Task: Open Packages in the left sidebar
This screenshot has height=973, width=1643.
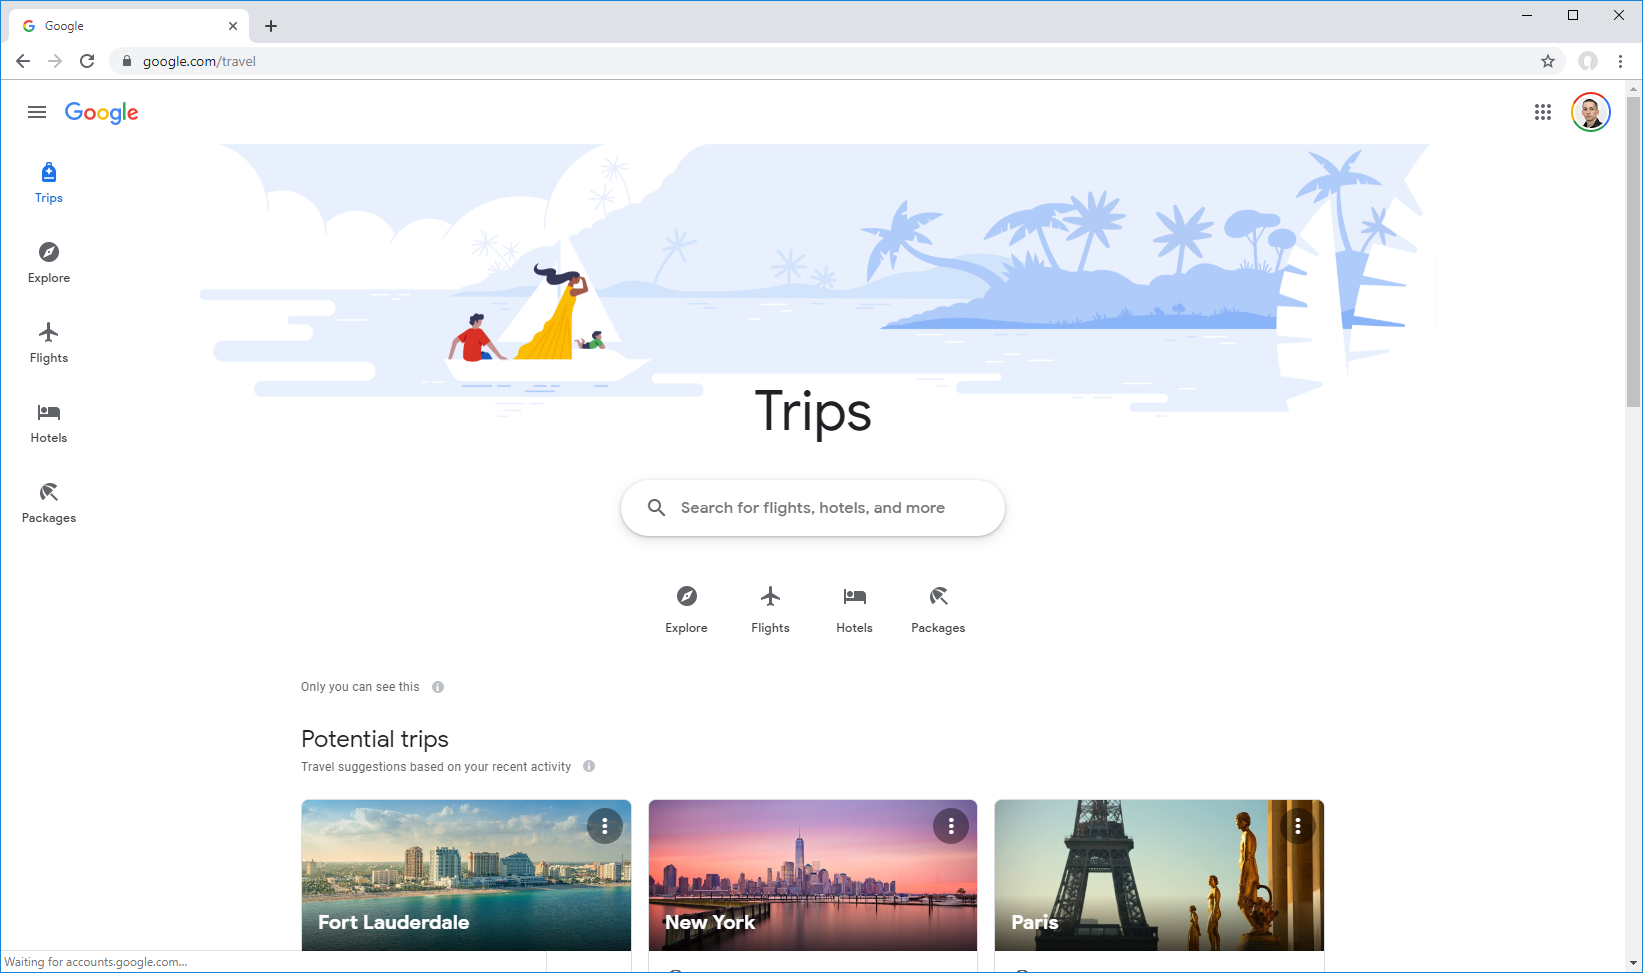Action: pyautogui.click(x=48, y=501)
